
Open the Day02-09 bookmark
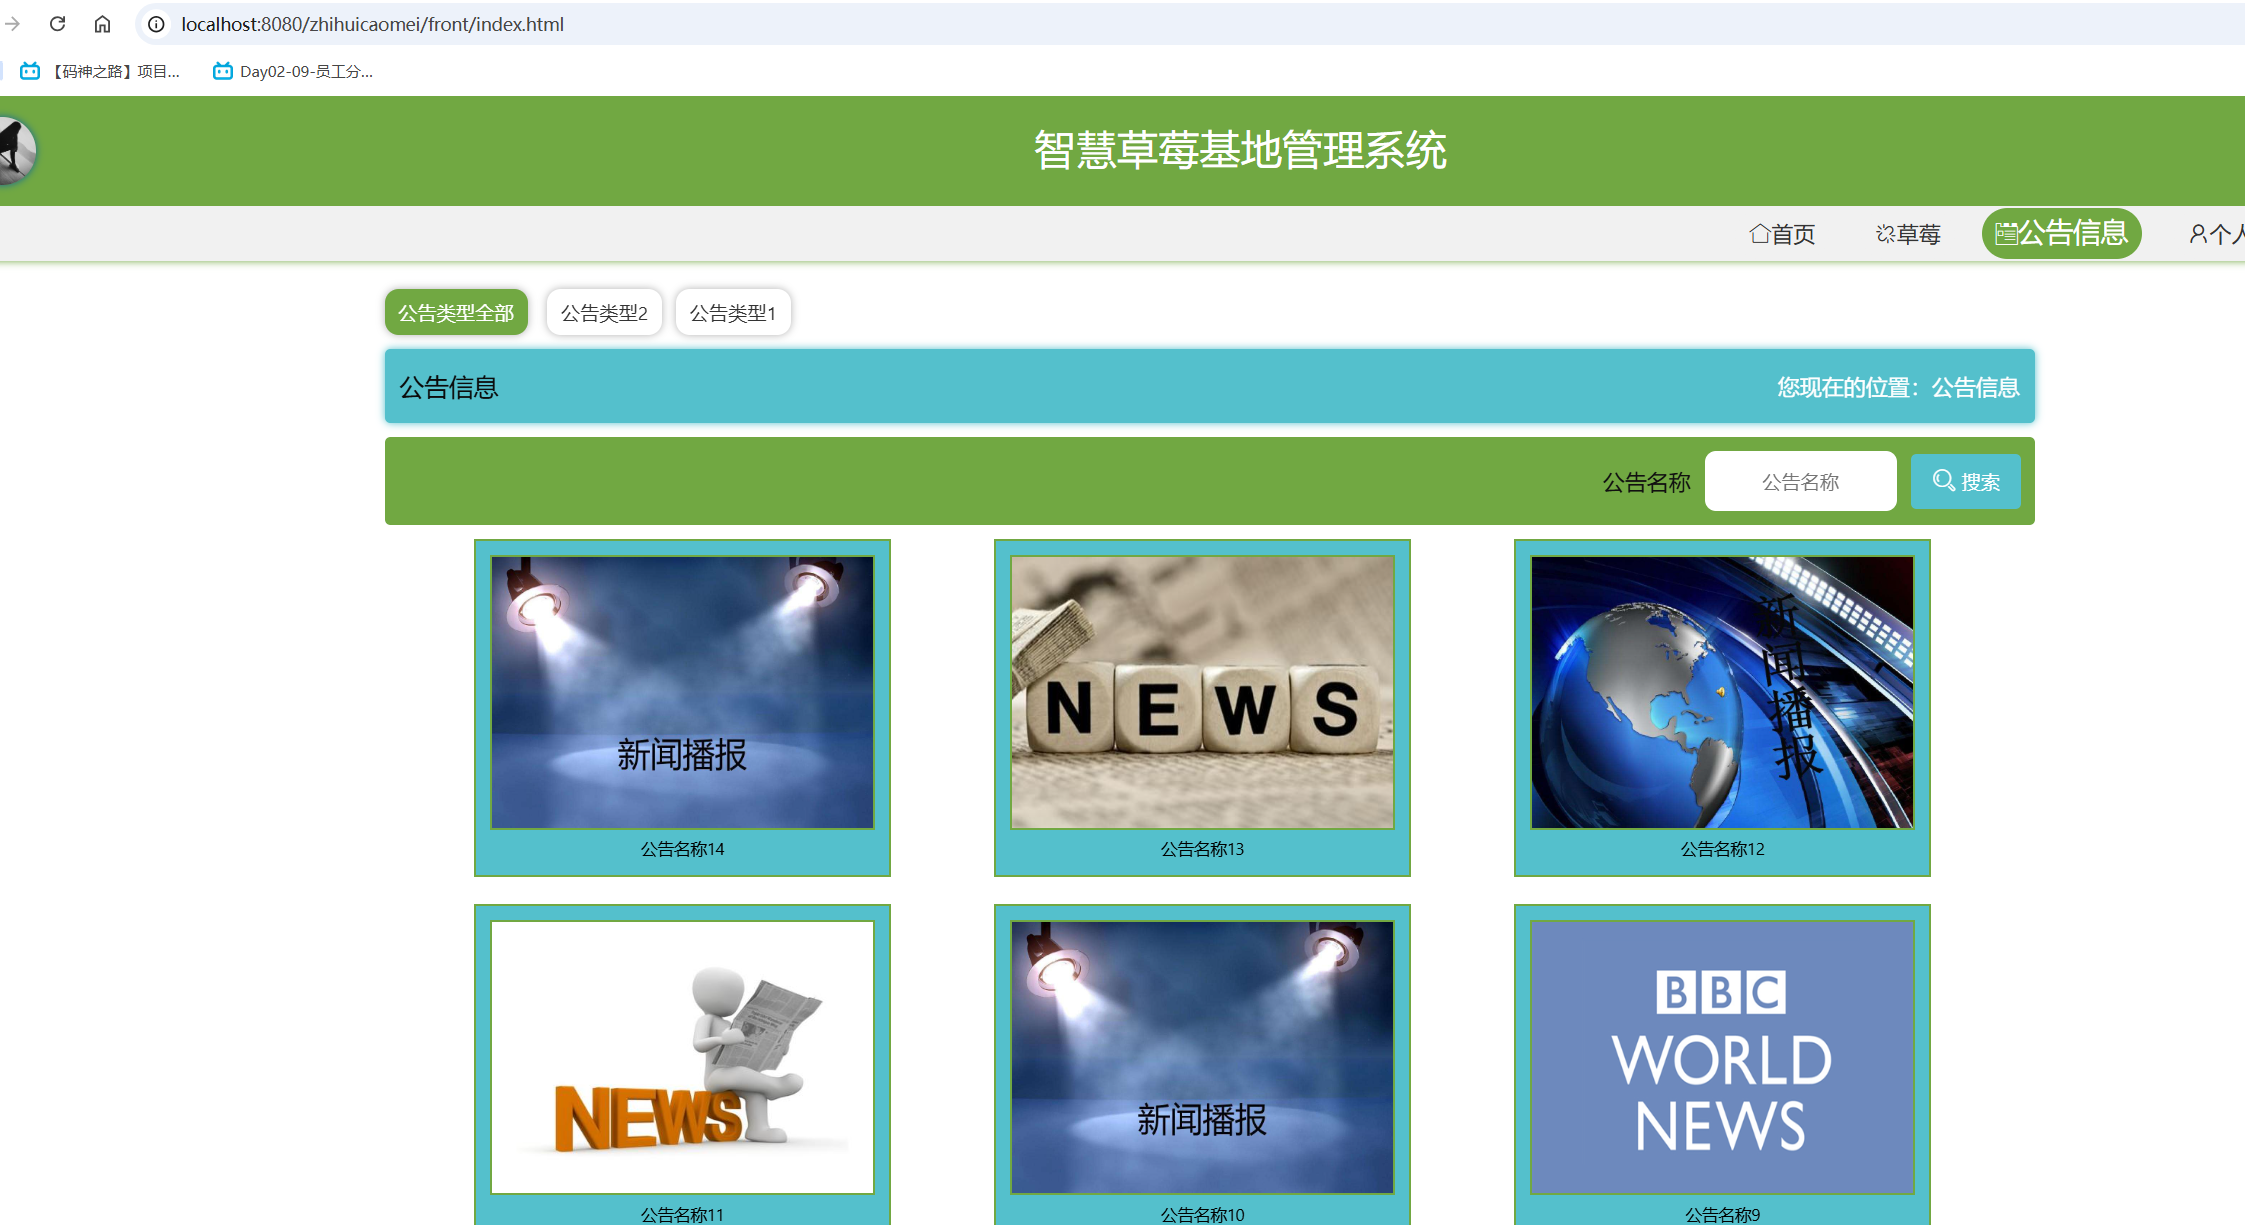(x=293, y=71)
